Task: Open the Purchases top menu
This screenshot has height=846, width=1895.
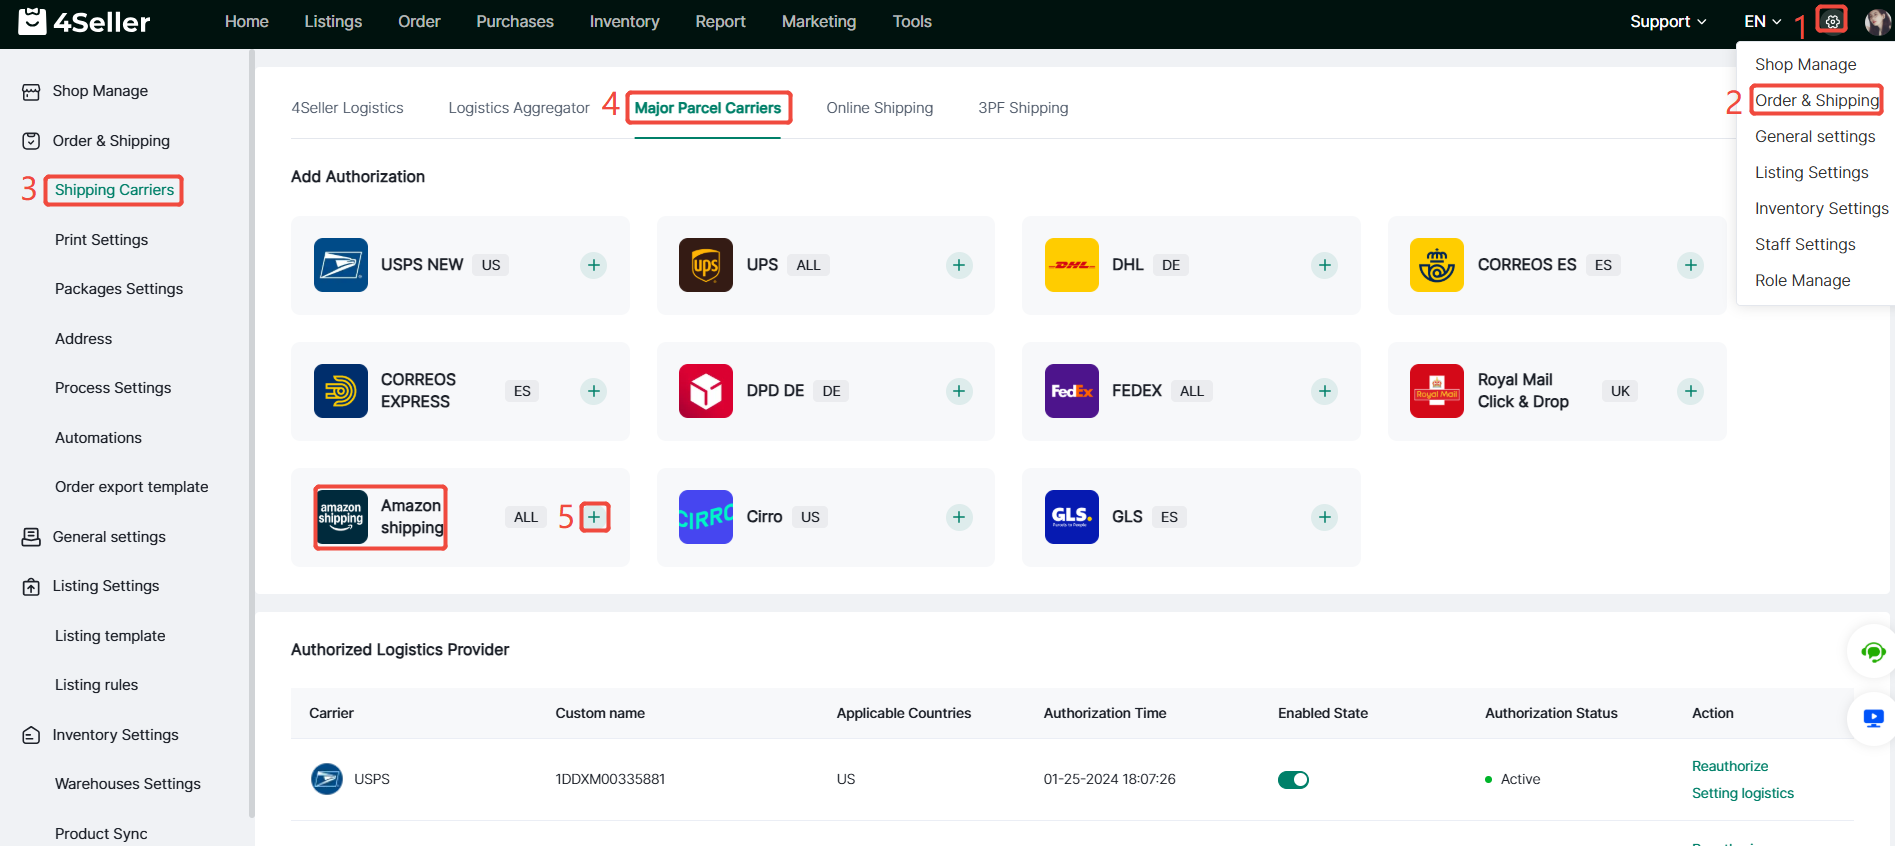Action: [515, 21]
